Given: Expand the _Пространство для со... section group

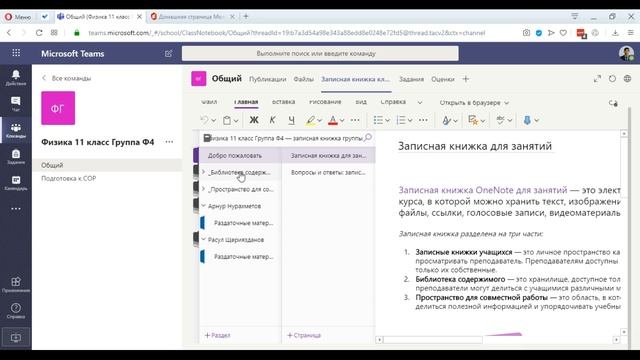Looking at the screenshot, I should coord(203,189).
